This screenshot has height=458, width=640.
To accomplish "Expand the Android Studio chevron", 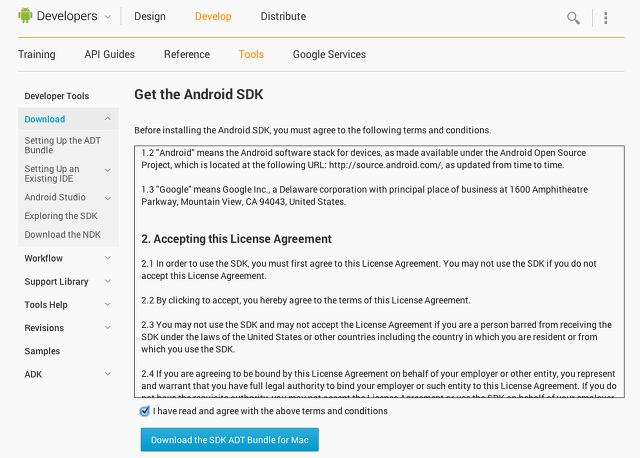I will tap(108, 198).
